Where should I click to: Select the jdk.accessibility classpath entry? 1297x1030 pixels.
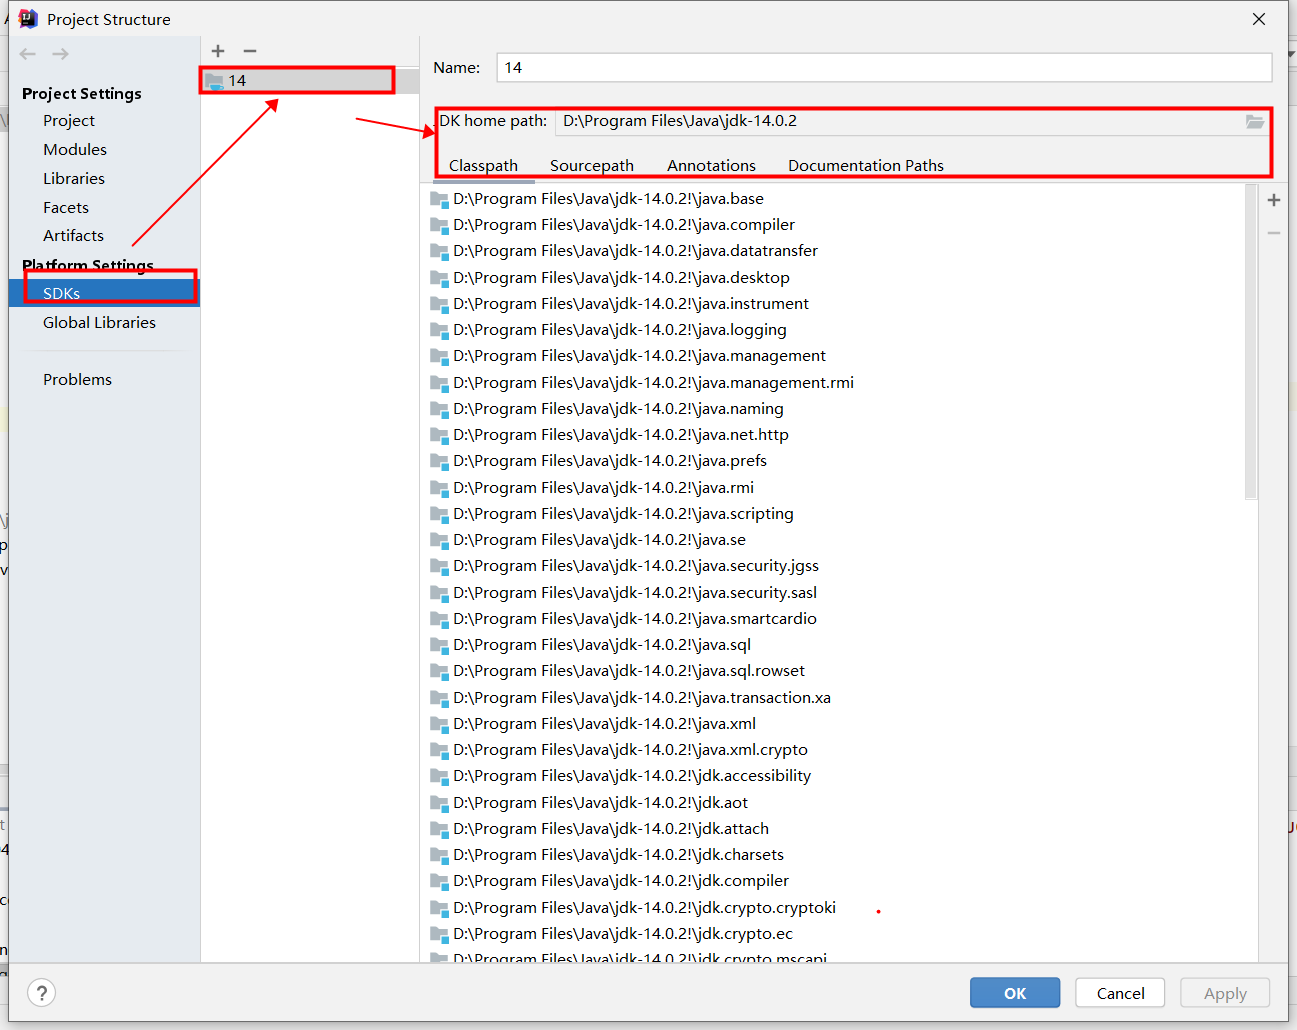(620, 775)
